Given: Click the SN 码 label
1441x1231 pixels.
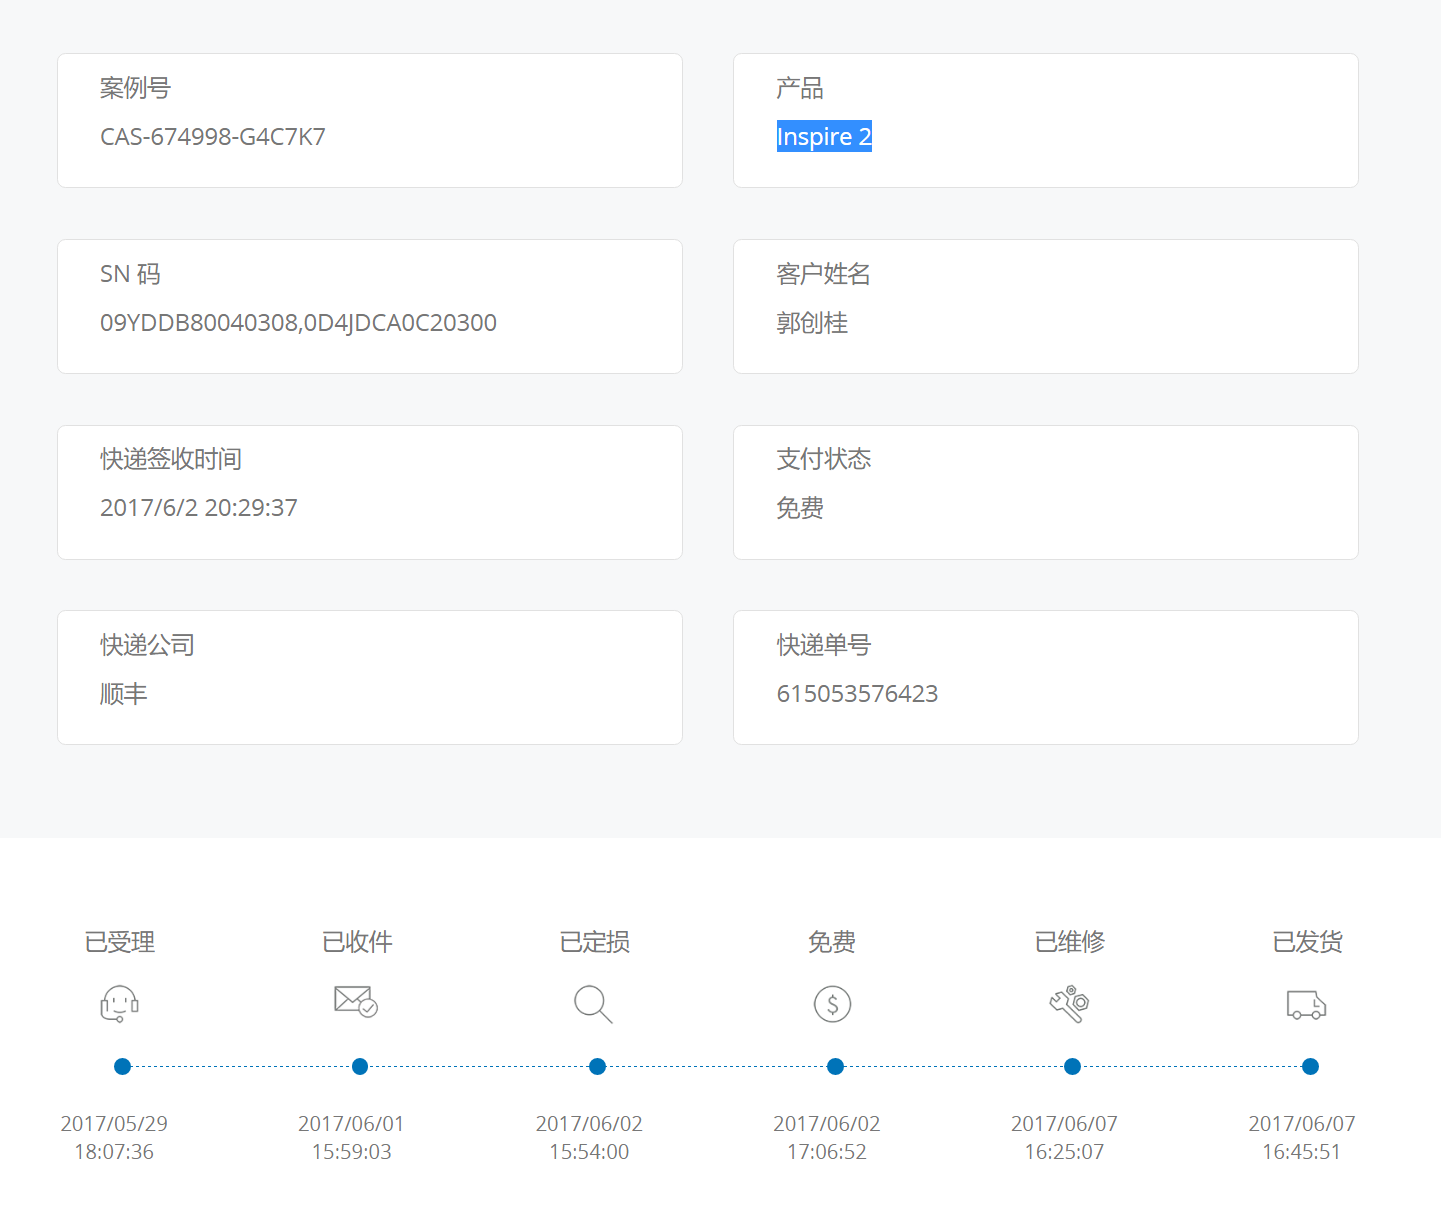Looking at the screenshot, I should click(x=130, y=274).
